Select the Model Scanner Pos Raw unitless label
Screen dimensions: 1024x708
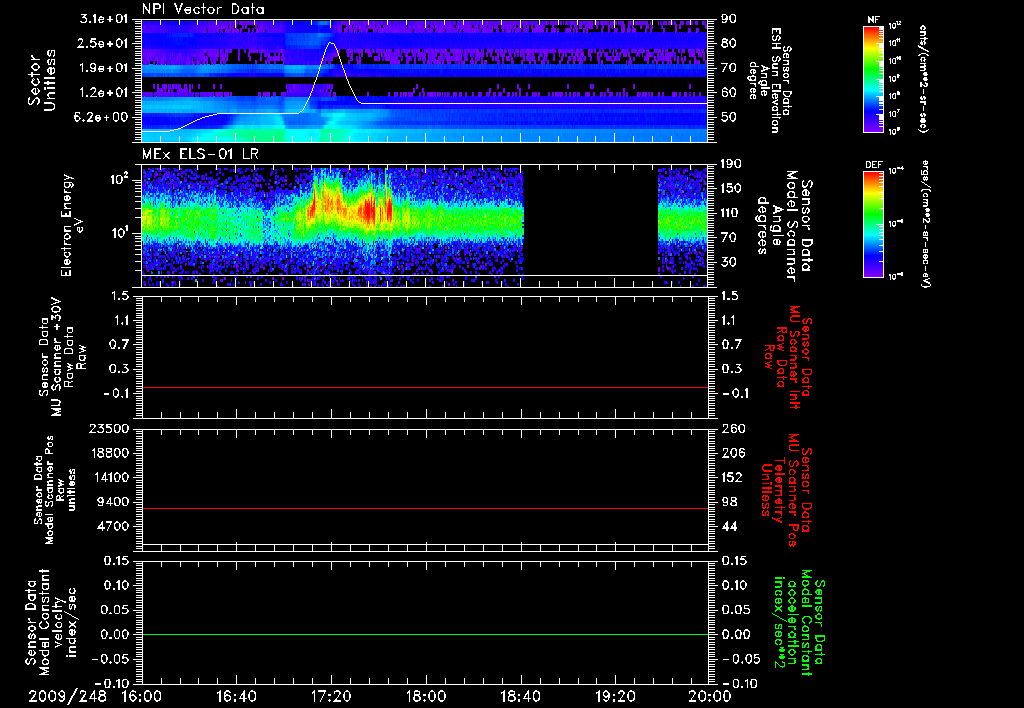(x=55, y=490)
